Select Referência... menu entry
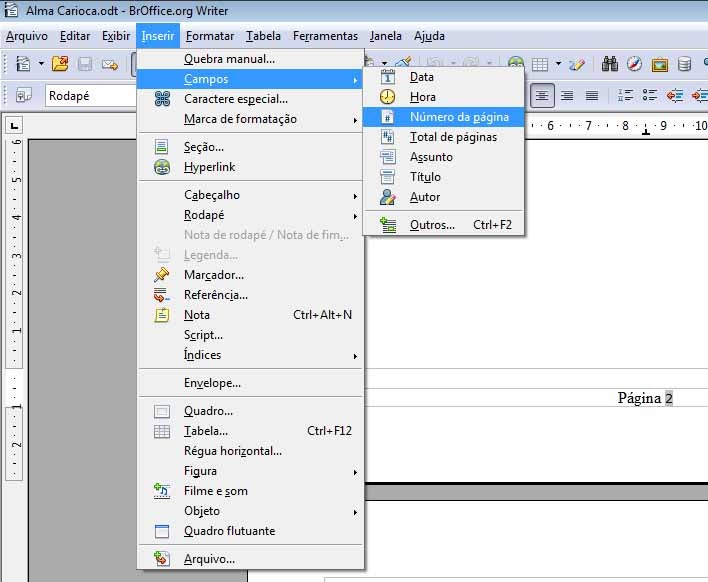The height and width of the screenshot is (582, 708). [x=250, y=295]
